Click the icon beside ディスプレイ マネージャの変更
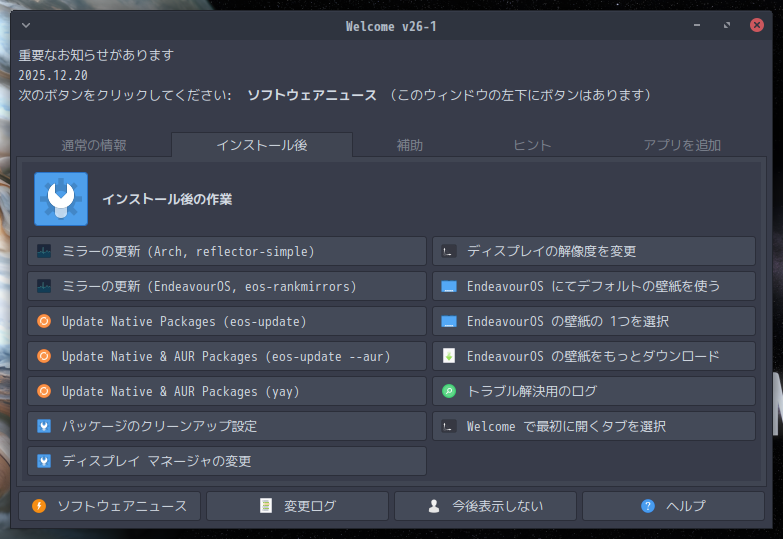Viewport: 783px width, 539px height. (x=44, y=461)
